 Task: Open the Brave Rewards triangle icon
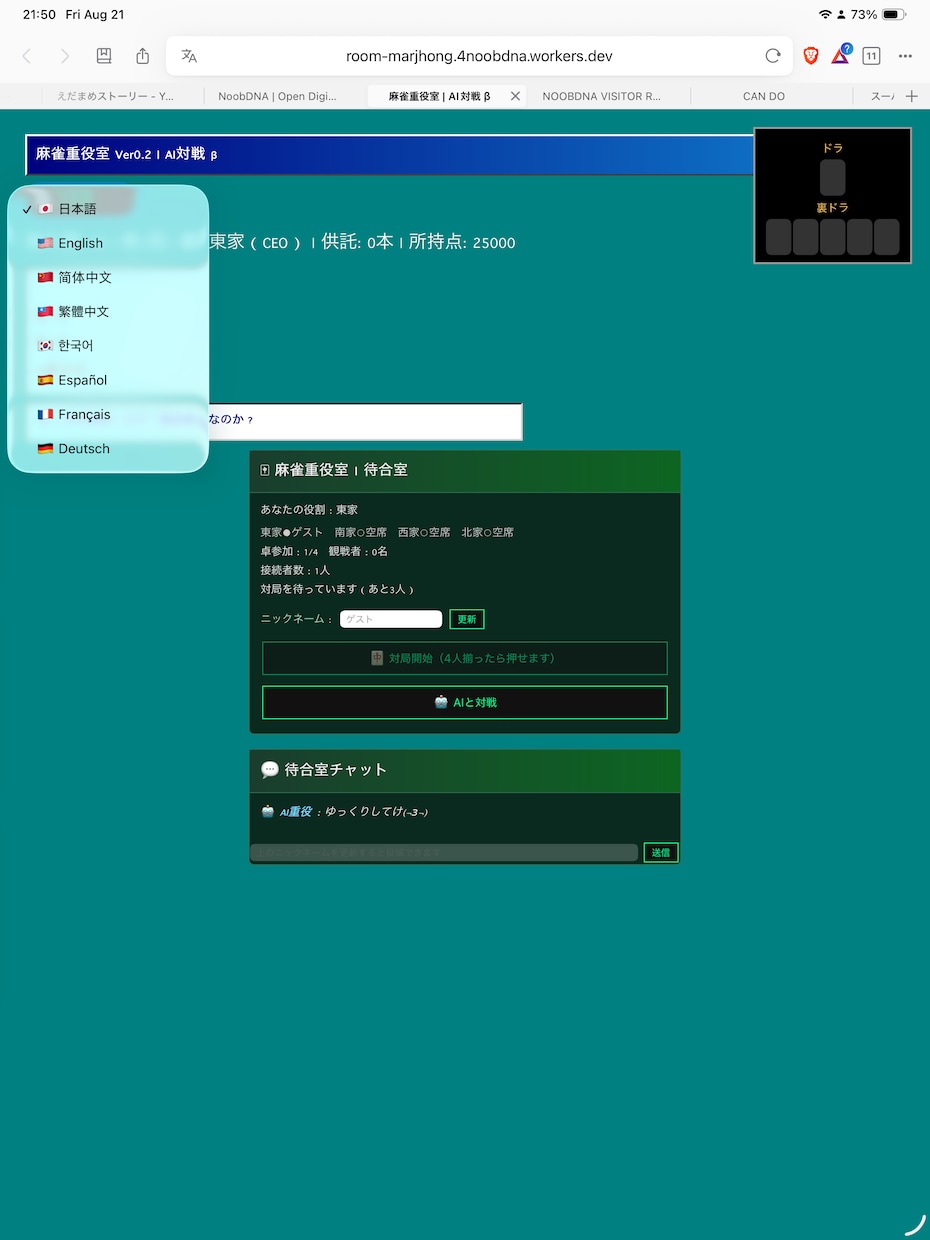point(841,55)
